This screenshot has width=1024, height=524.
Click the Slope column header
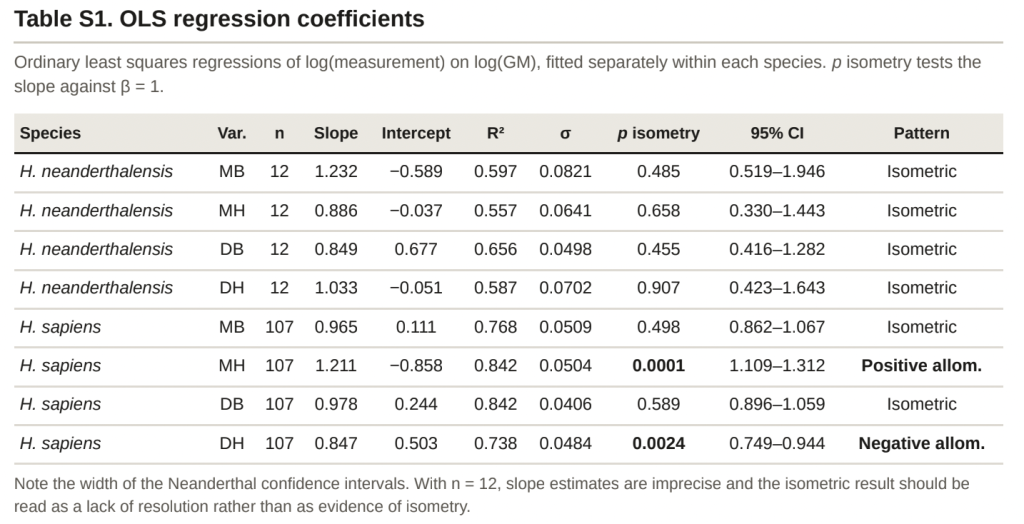point(336,133)
